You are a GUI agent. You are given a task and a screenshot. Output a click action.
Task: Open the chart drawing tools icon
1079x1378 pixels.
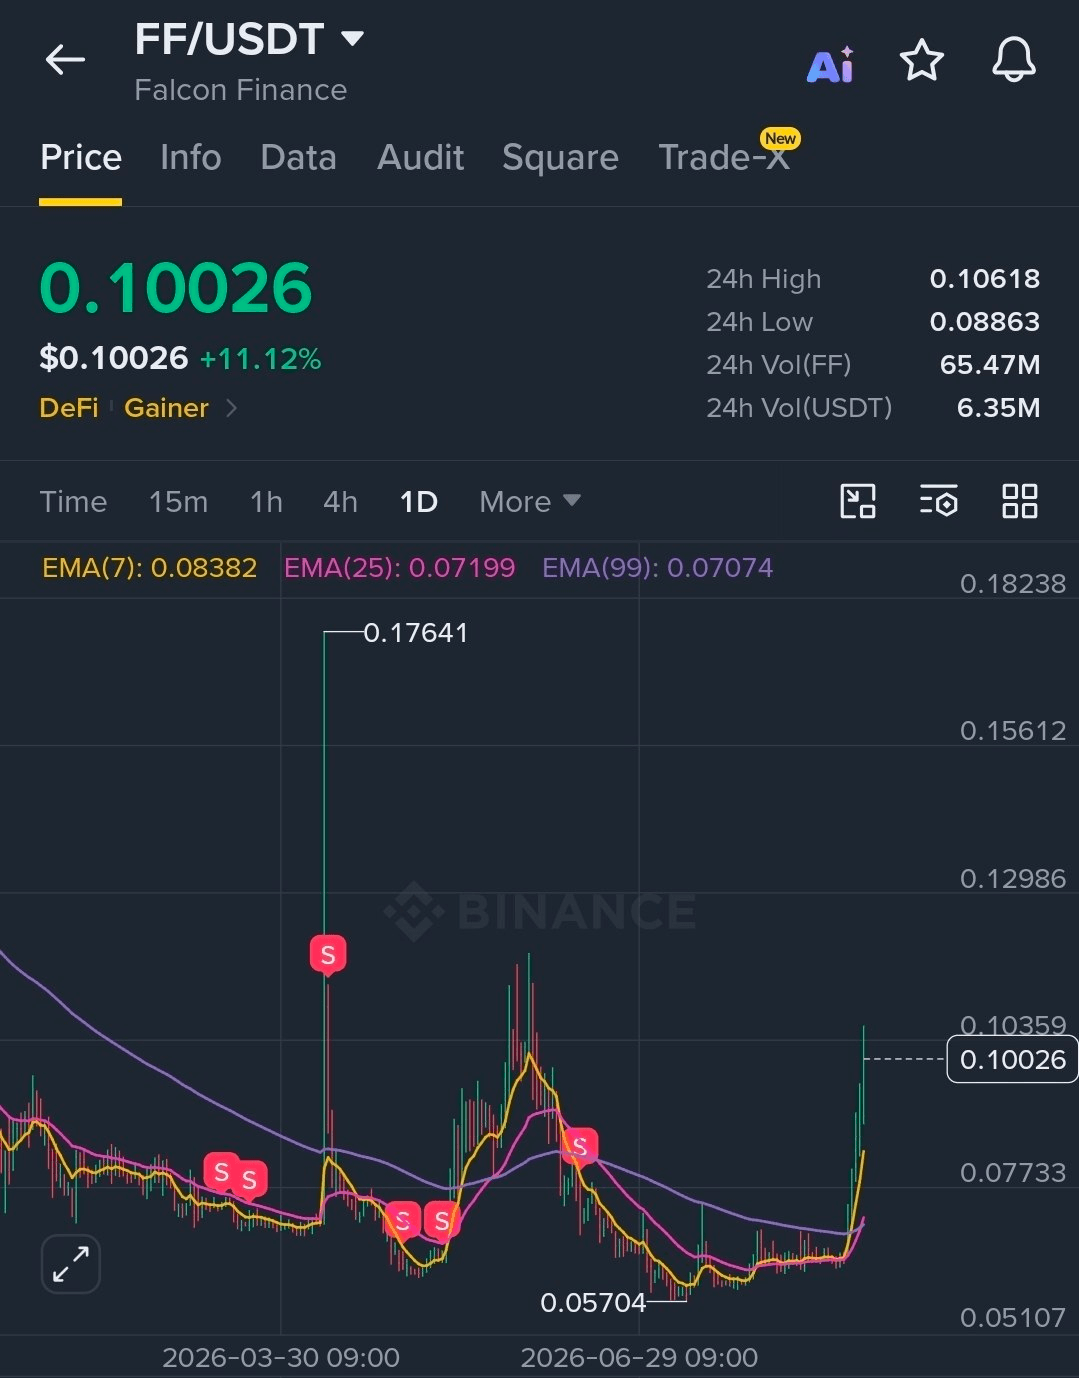(857, 501)
